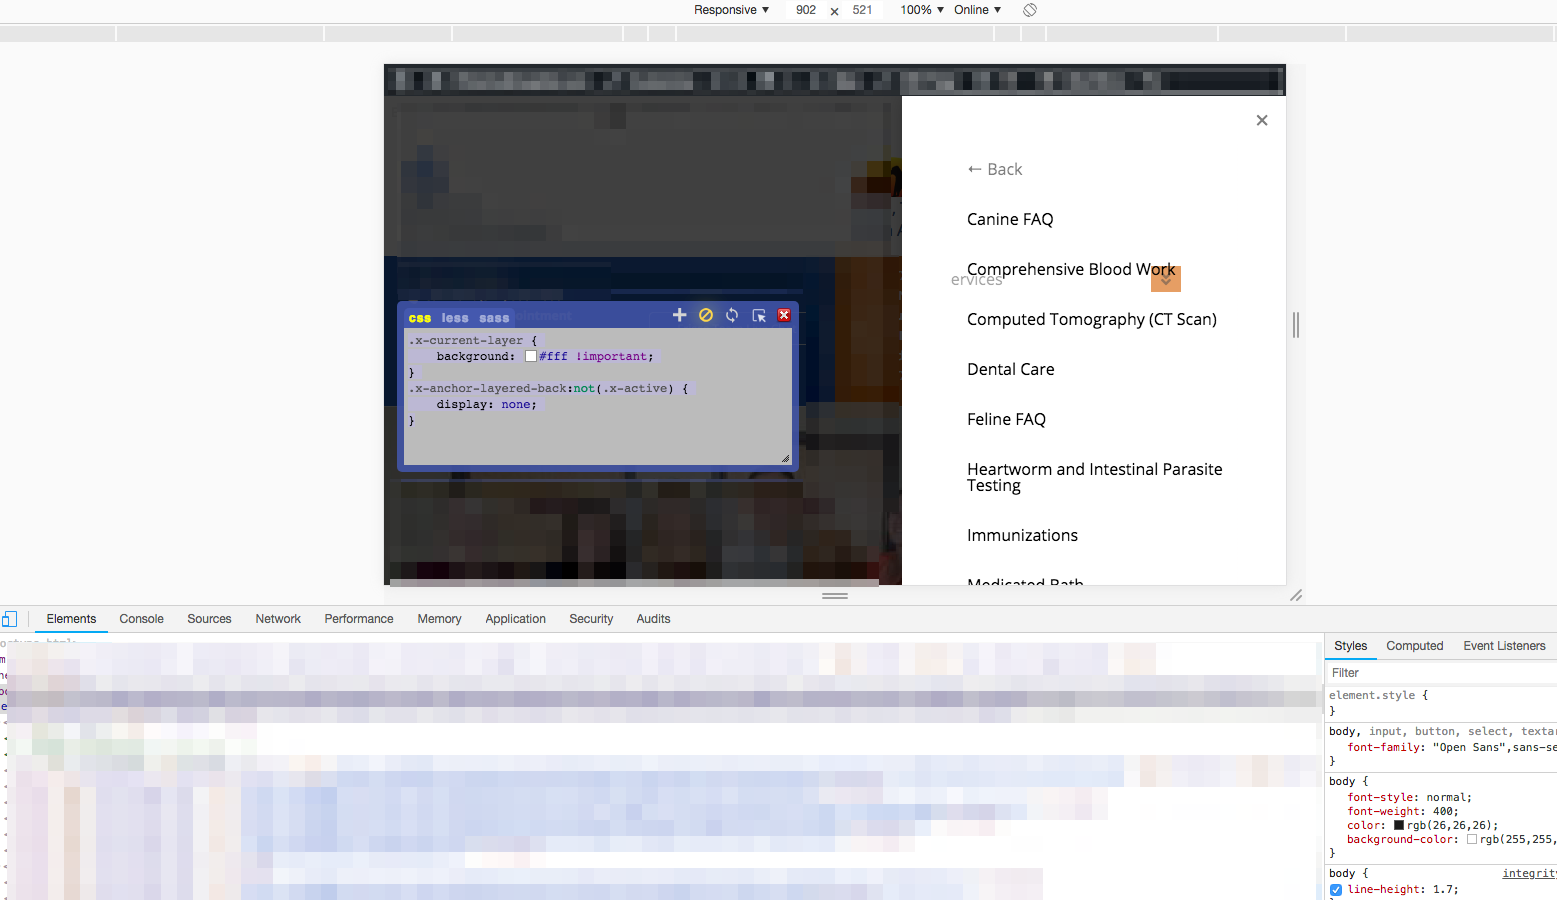Go back using the Back link
The width and height of the screenshot is (1557, 900).
coord(994,169)
